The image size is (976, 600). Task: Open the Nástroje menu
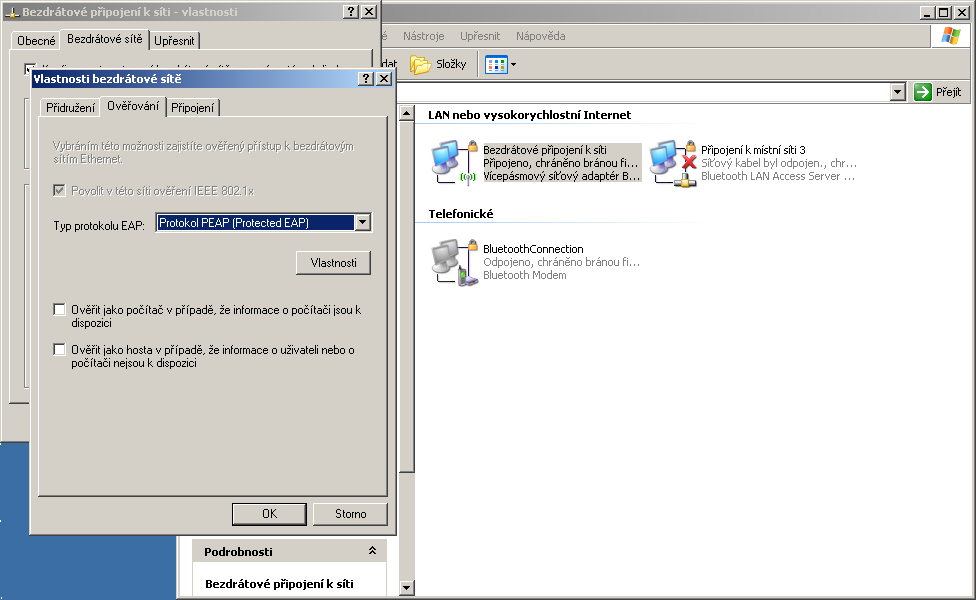click(x=423, y=36)
